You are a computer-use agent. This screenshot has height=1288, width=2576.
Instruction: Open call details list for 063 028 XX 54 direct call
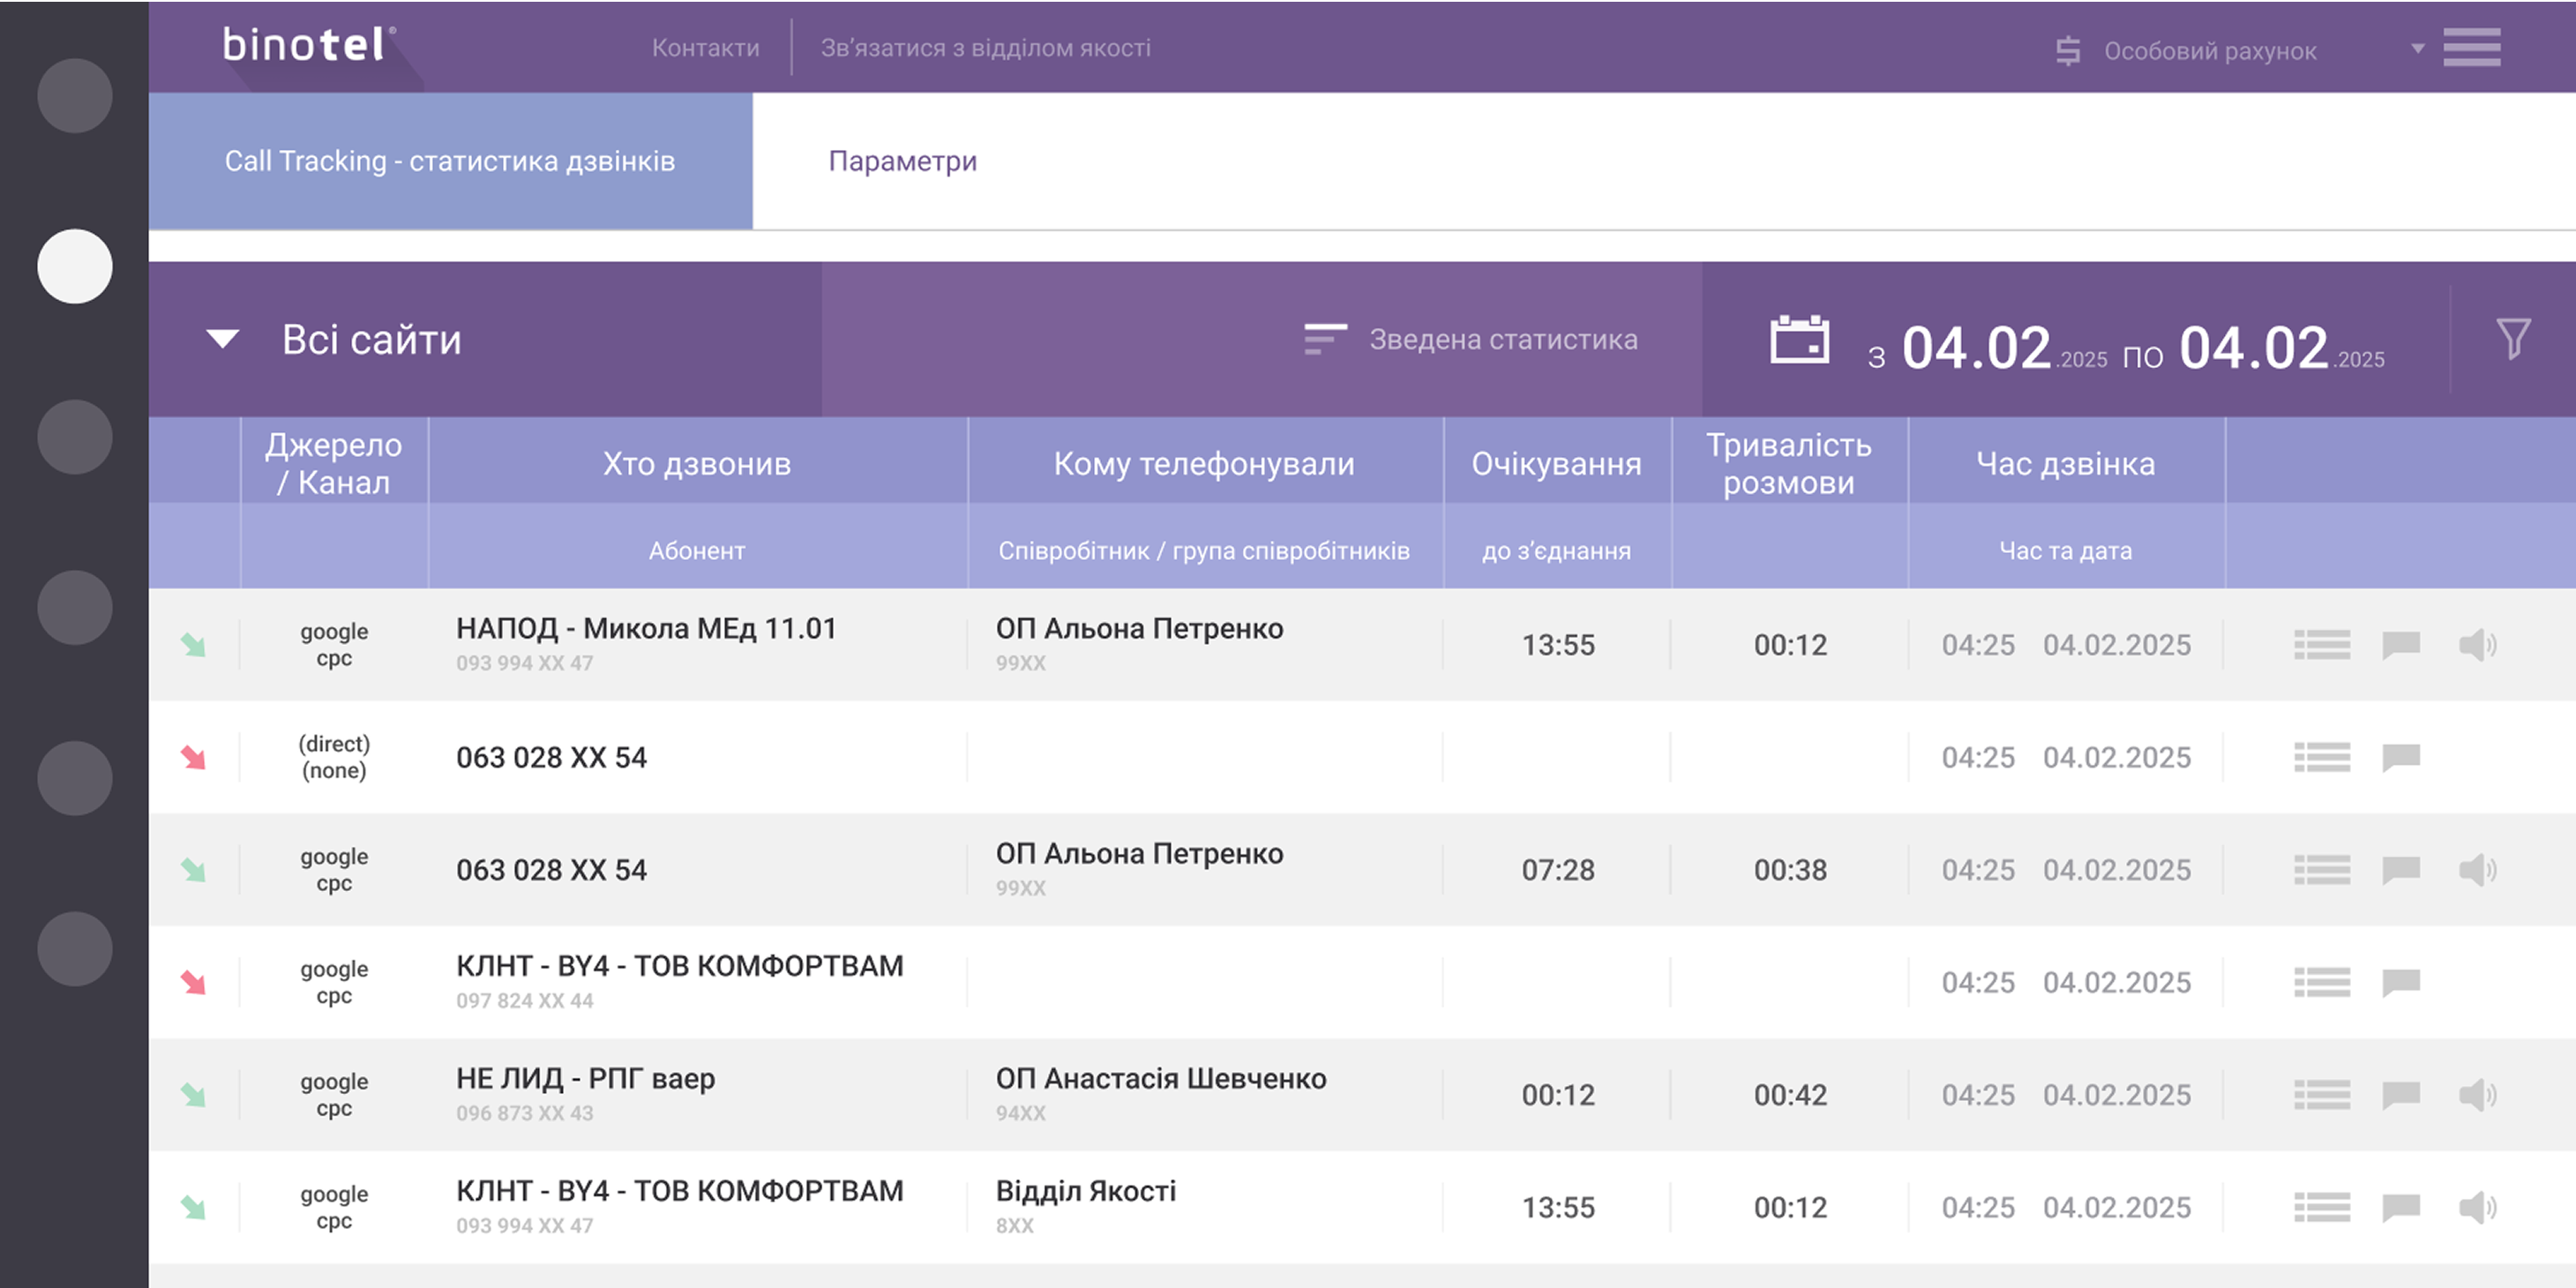point(2321,757)
